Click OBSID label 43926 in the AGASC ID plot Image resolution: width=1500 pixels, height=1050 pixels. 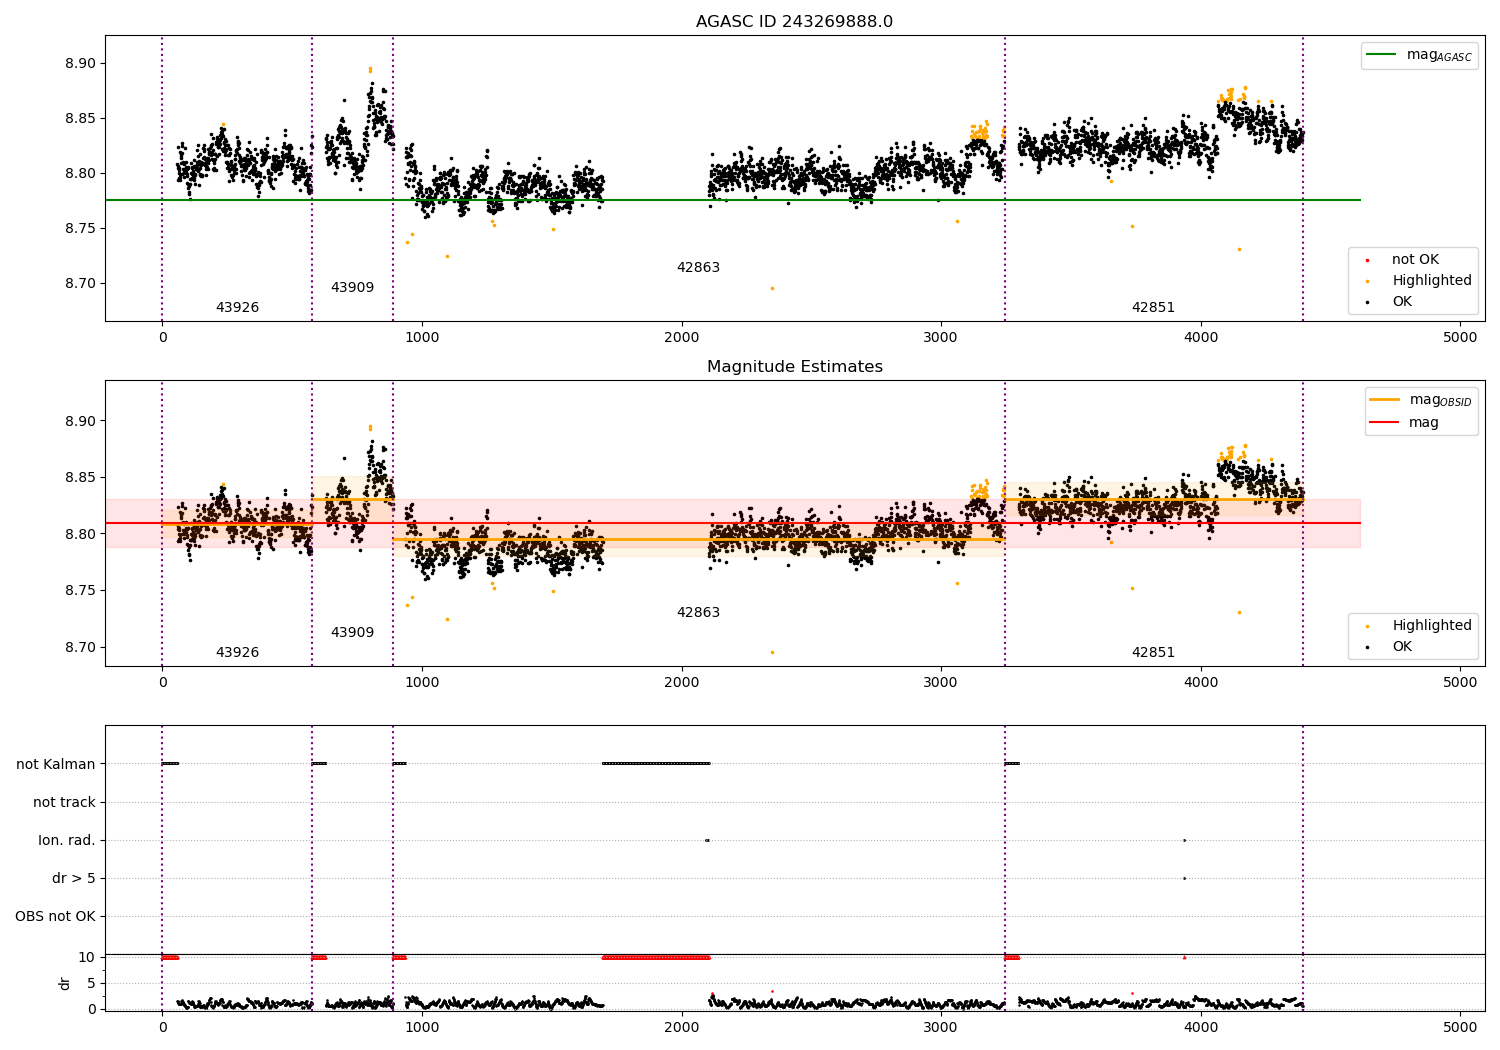click(237, 308)
